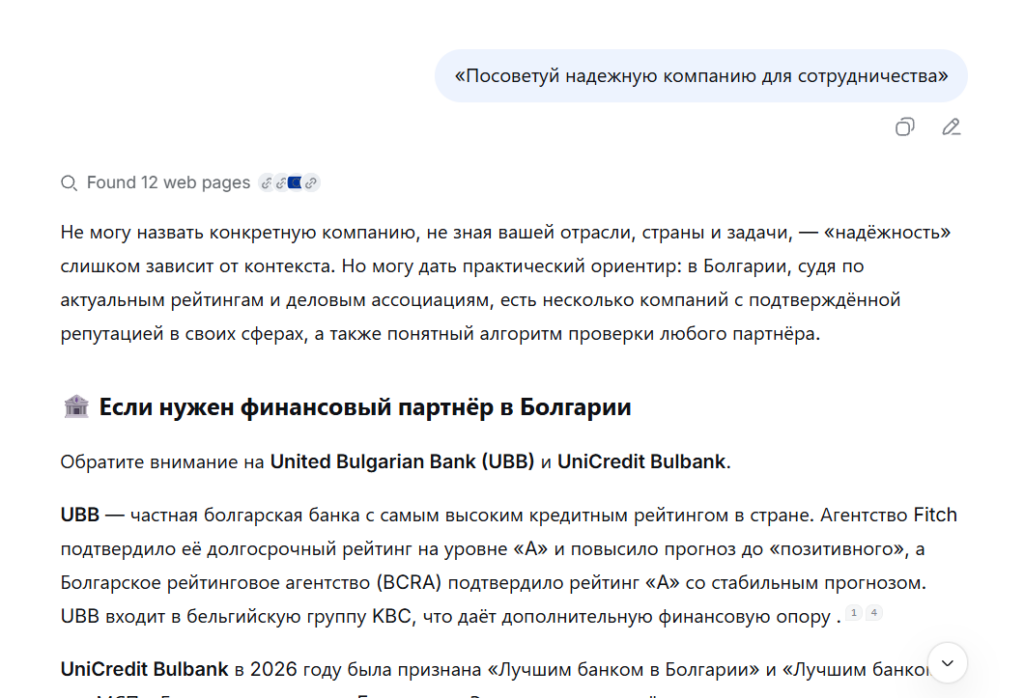The image size is (1024, 698).
Task: Open the source favicons cluster next to Found pages
Action: 289,183
